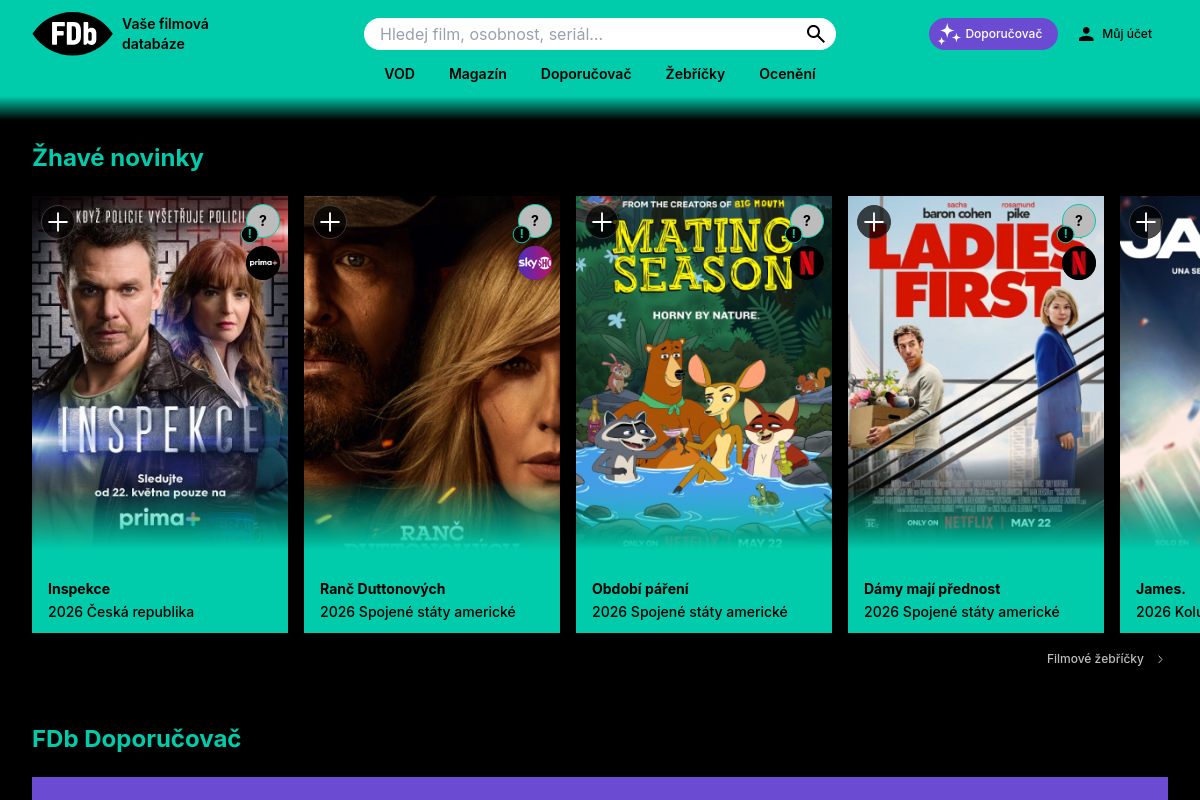Click the Žhavé novinky heading
This screenshot has width=1200, height=800.
click(x=118, y=157)
